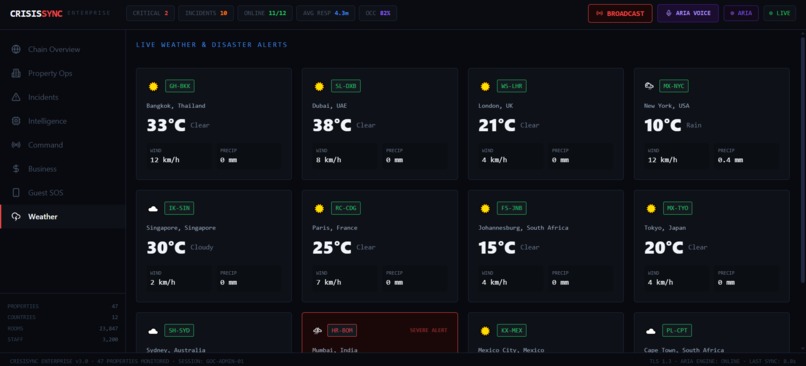Click the 33°C Bangkok temperature
This screenshot has width=806, height=366.
tap(166, 125)
